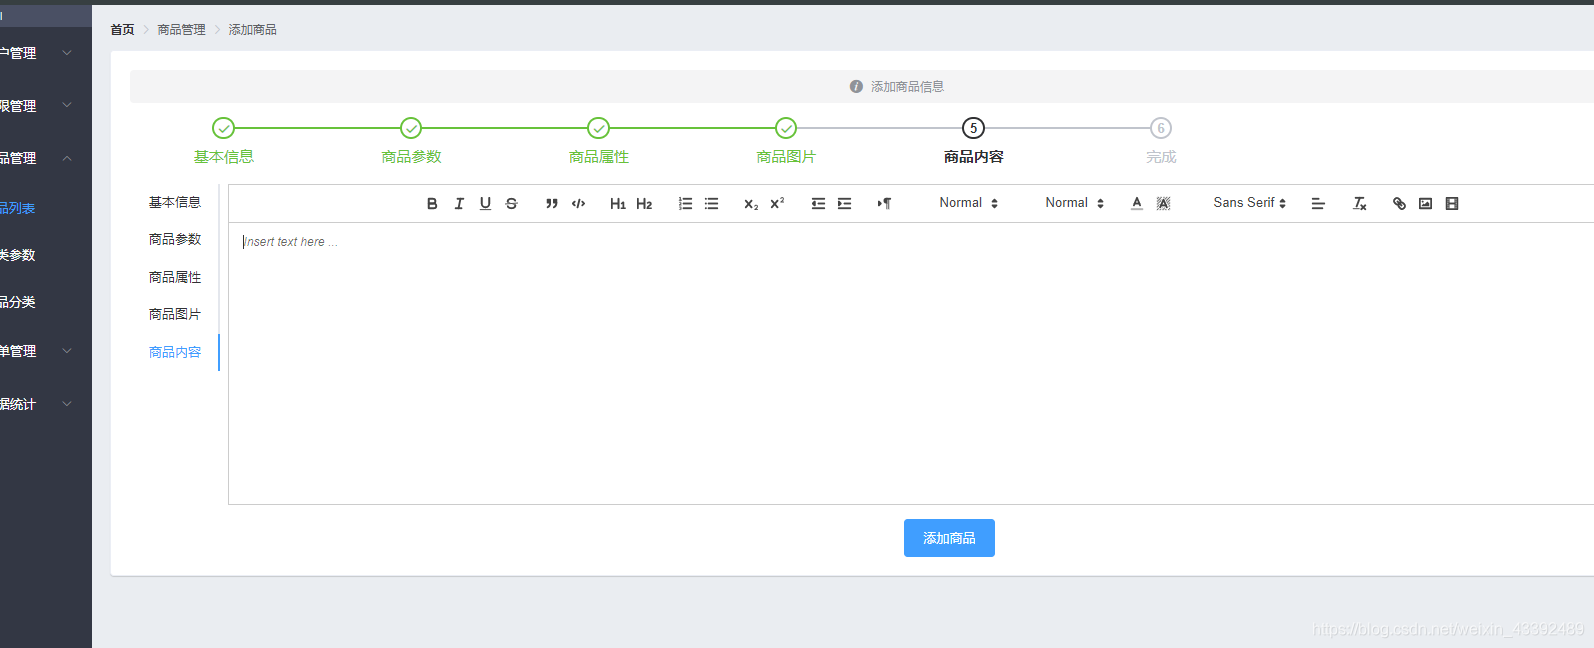Switch text direction with the paragraph icon
Image resolution: width=1594 pixels, height=648 pixels.
coord(884,203)
